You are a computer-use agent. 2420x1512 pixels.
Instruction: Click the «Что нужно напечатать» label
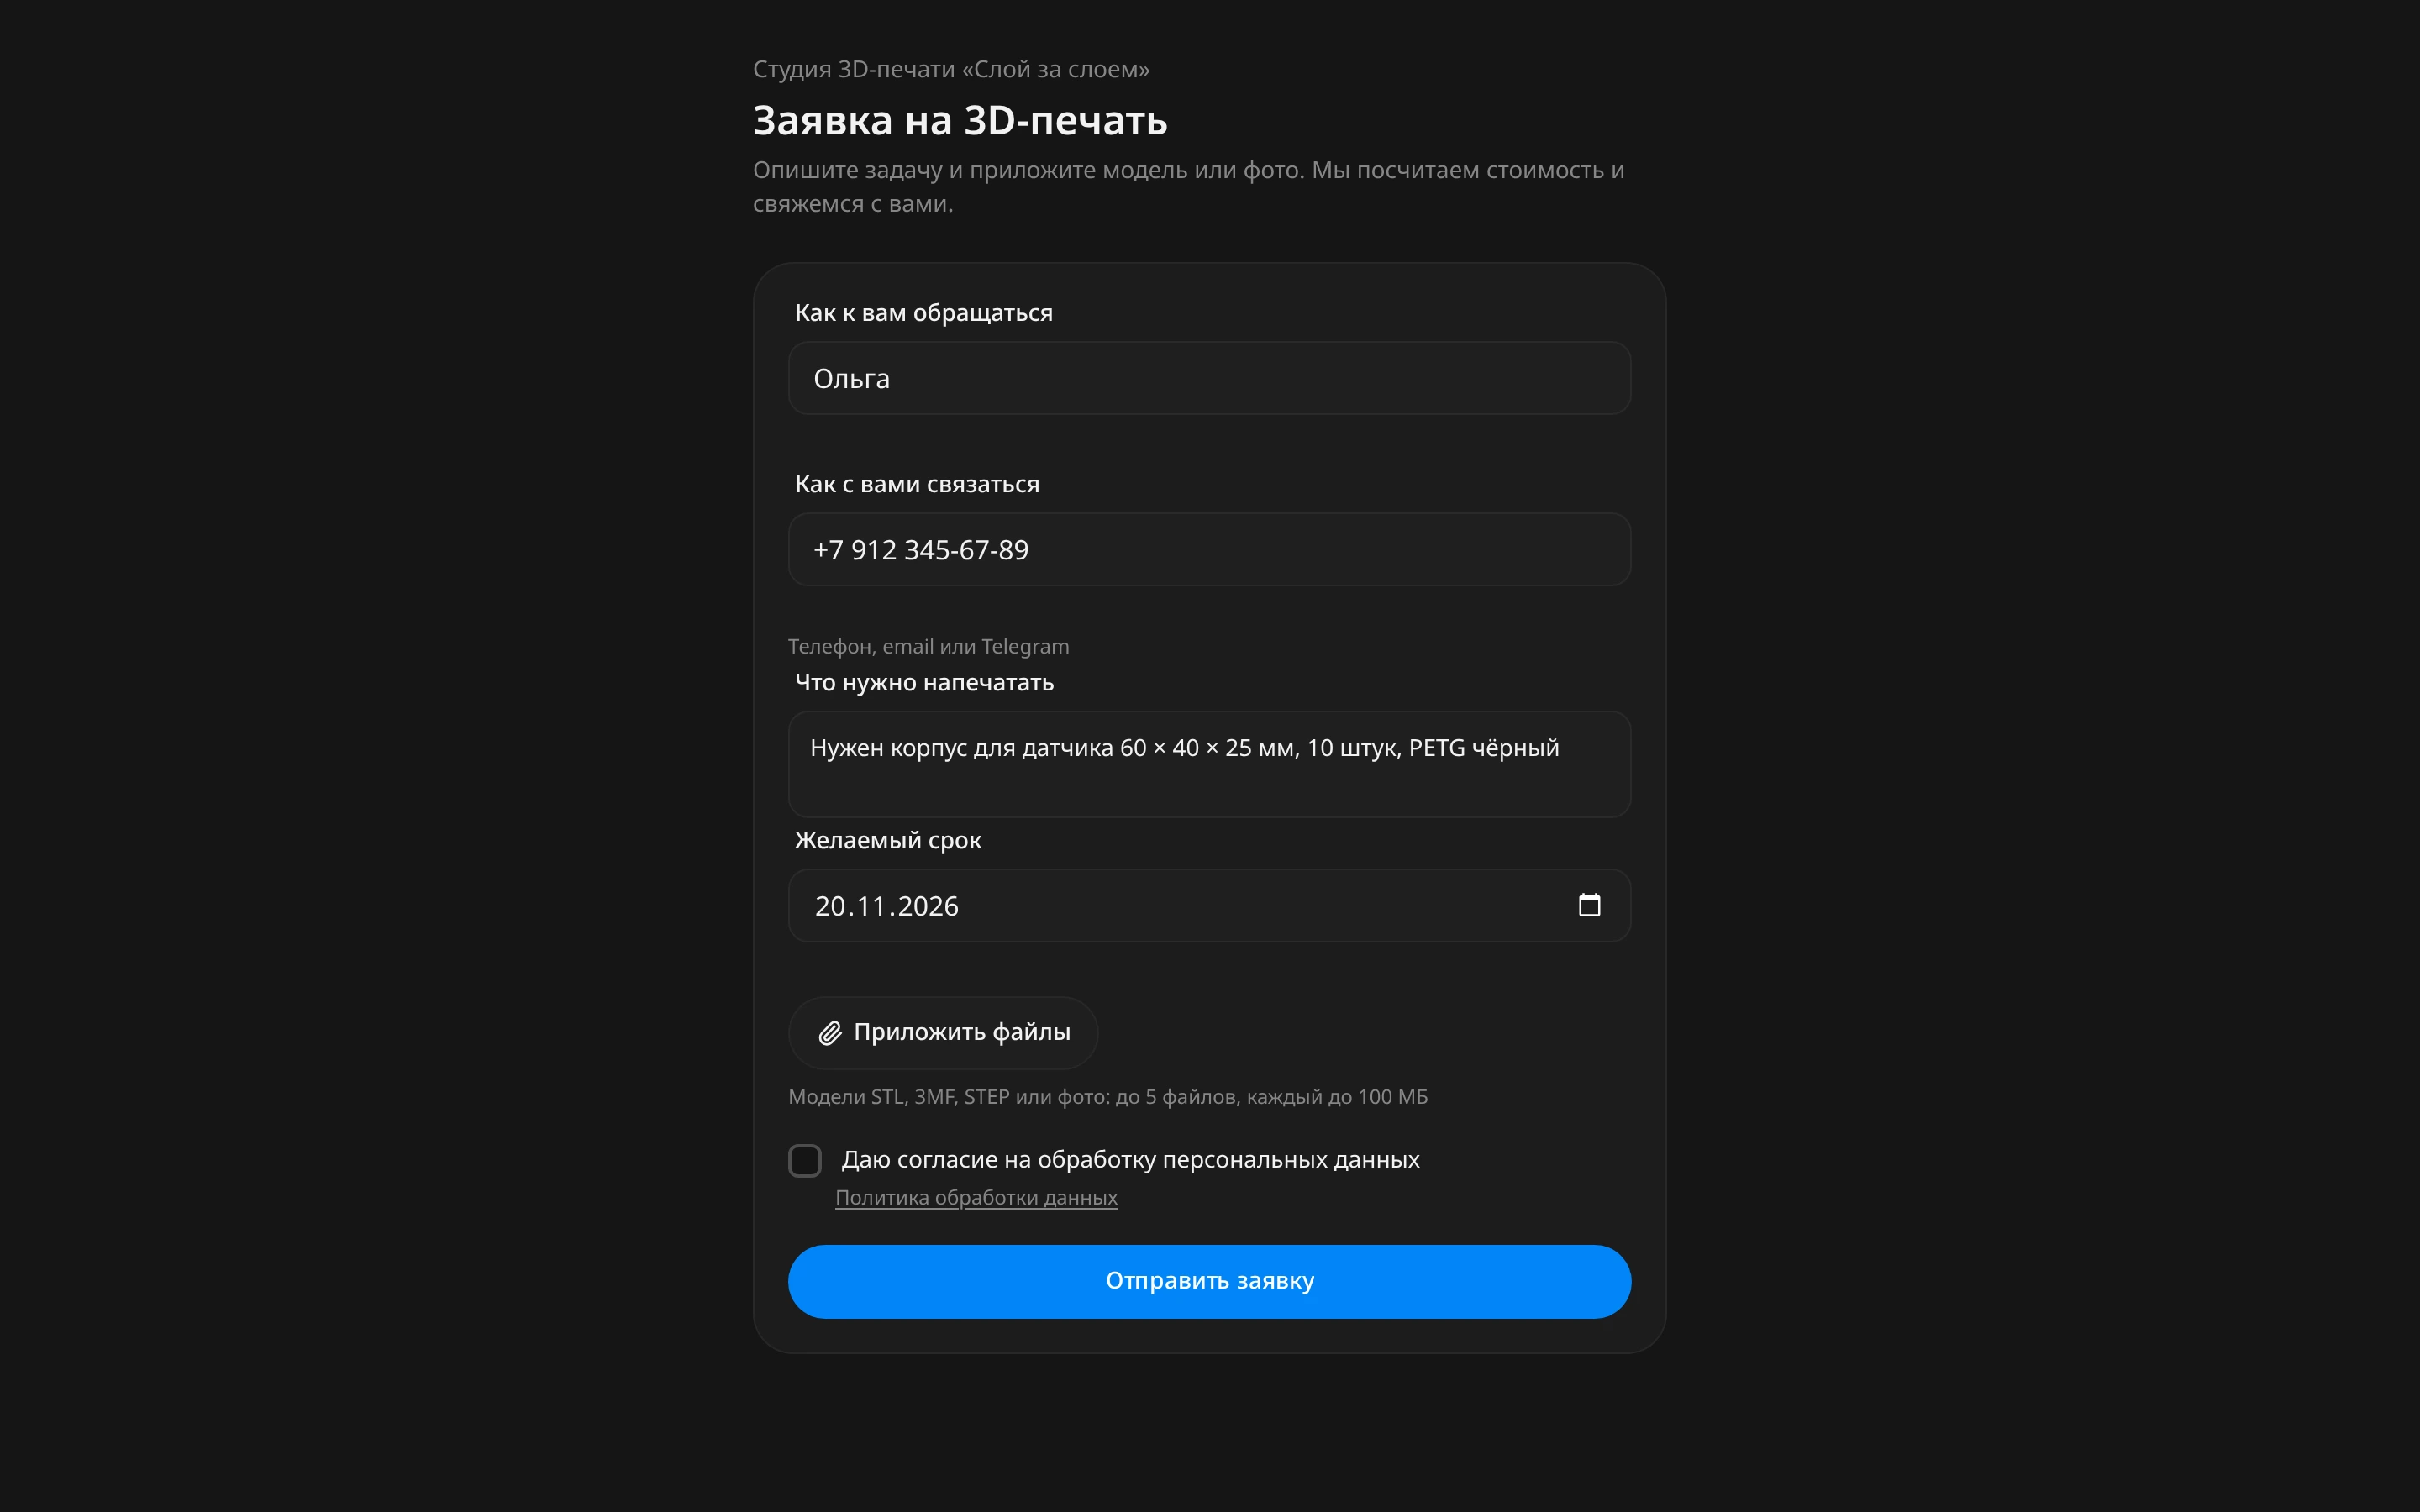(x=924, y=682)
